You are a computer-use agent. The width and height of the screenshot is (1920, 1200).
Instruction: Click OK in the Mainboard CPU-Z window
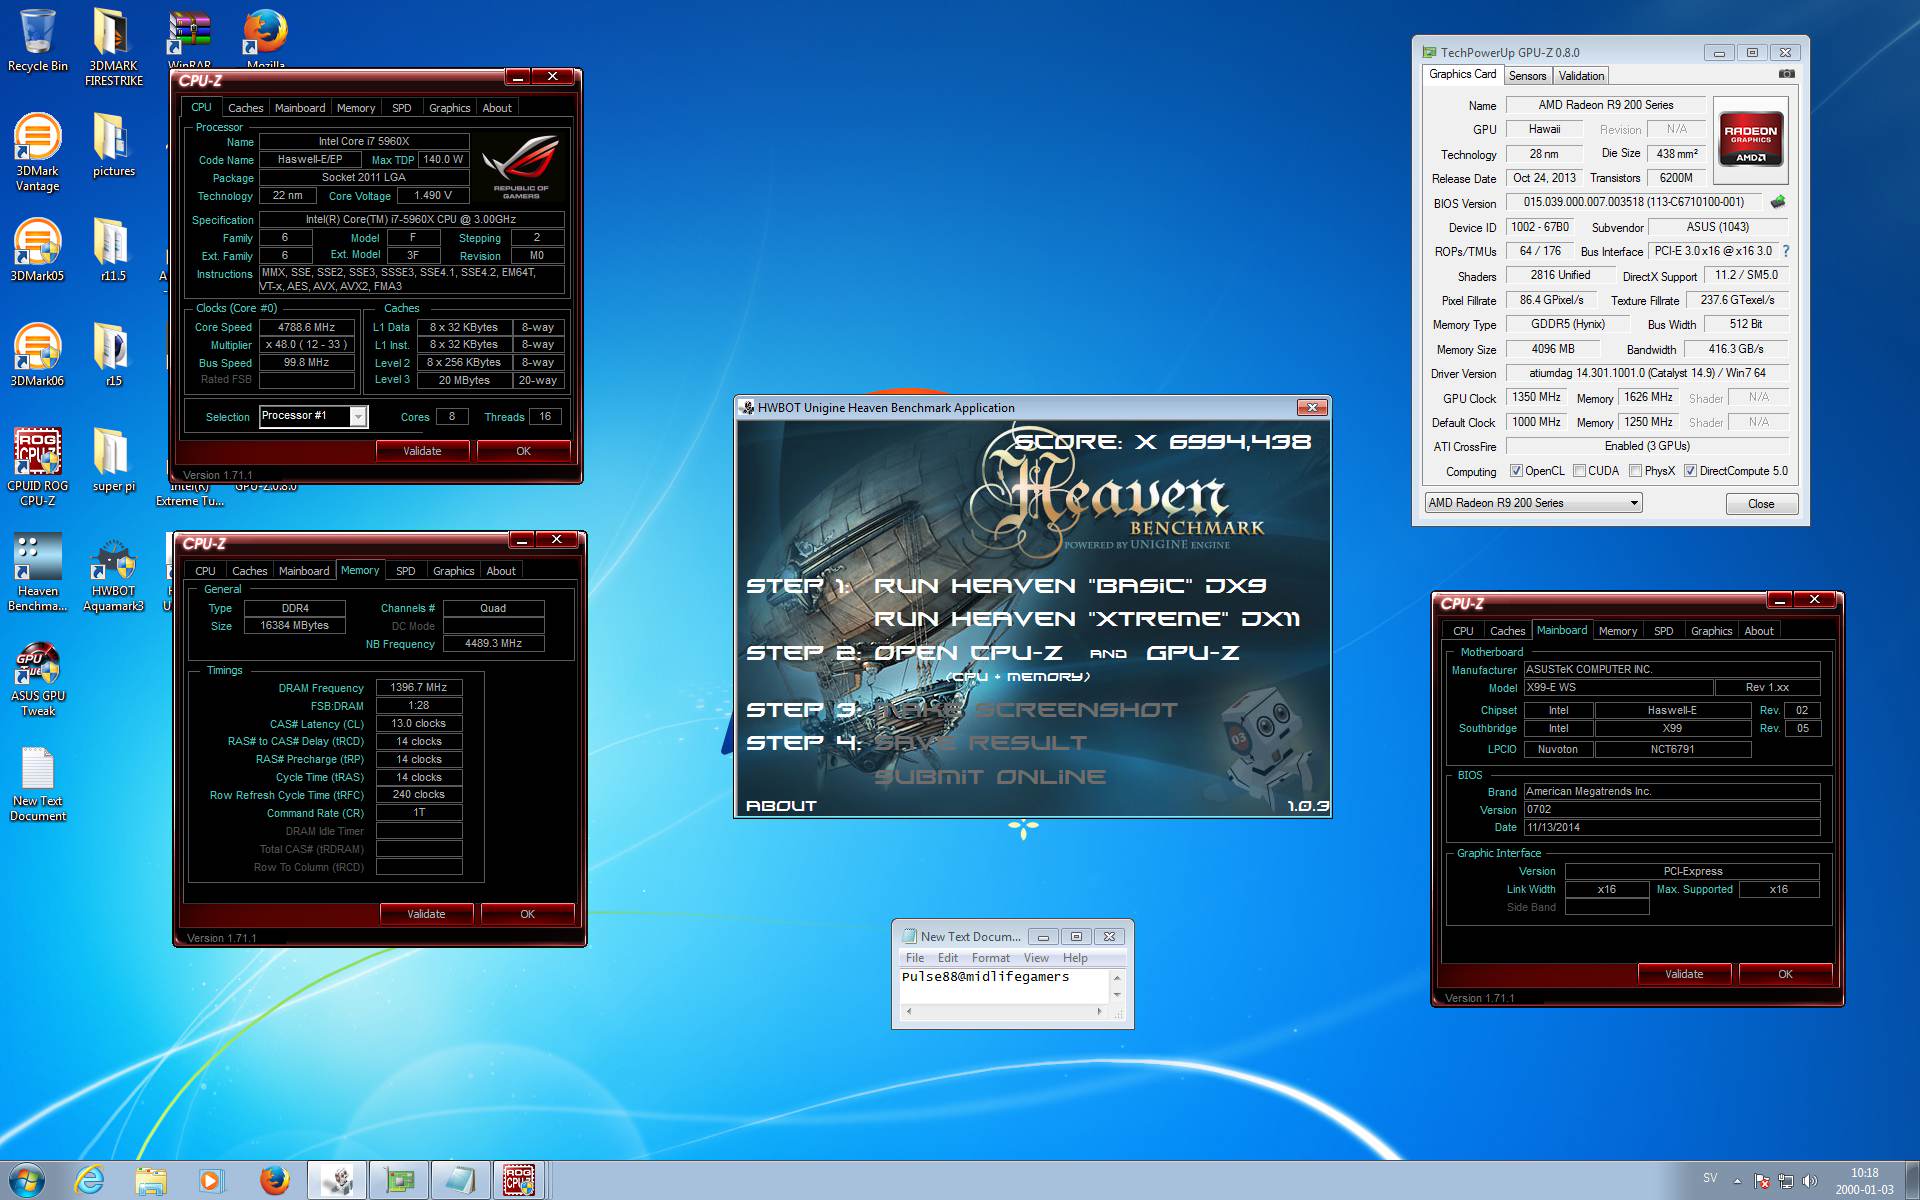1785,974
